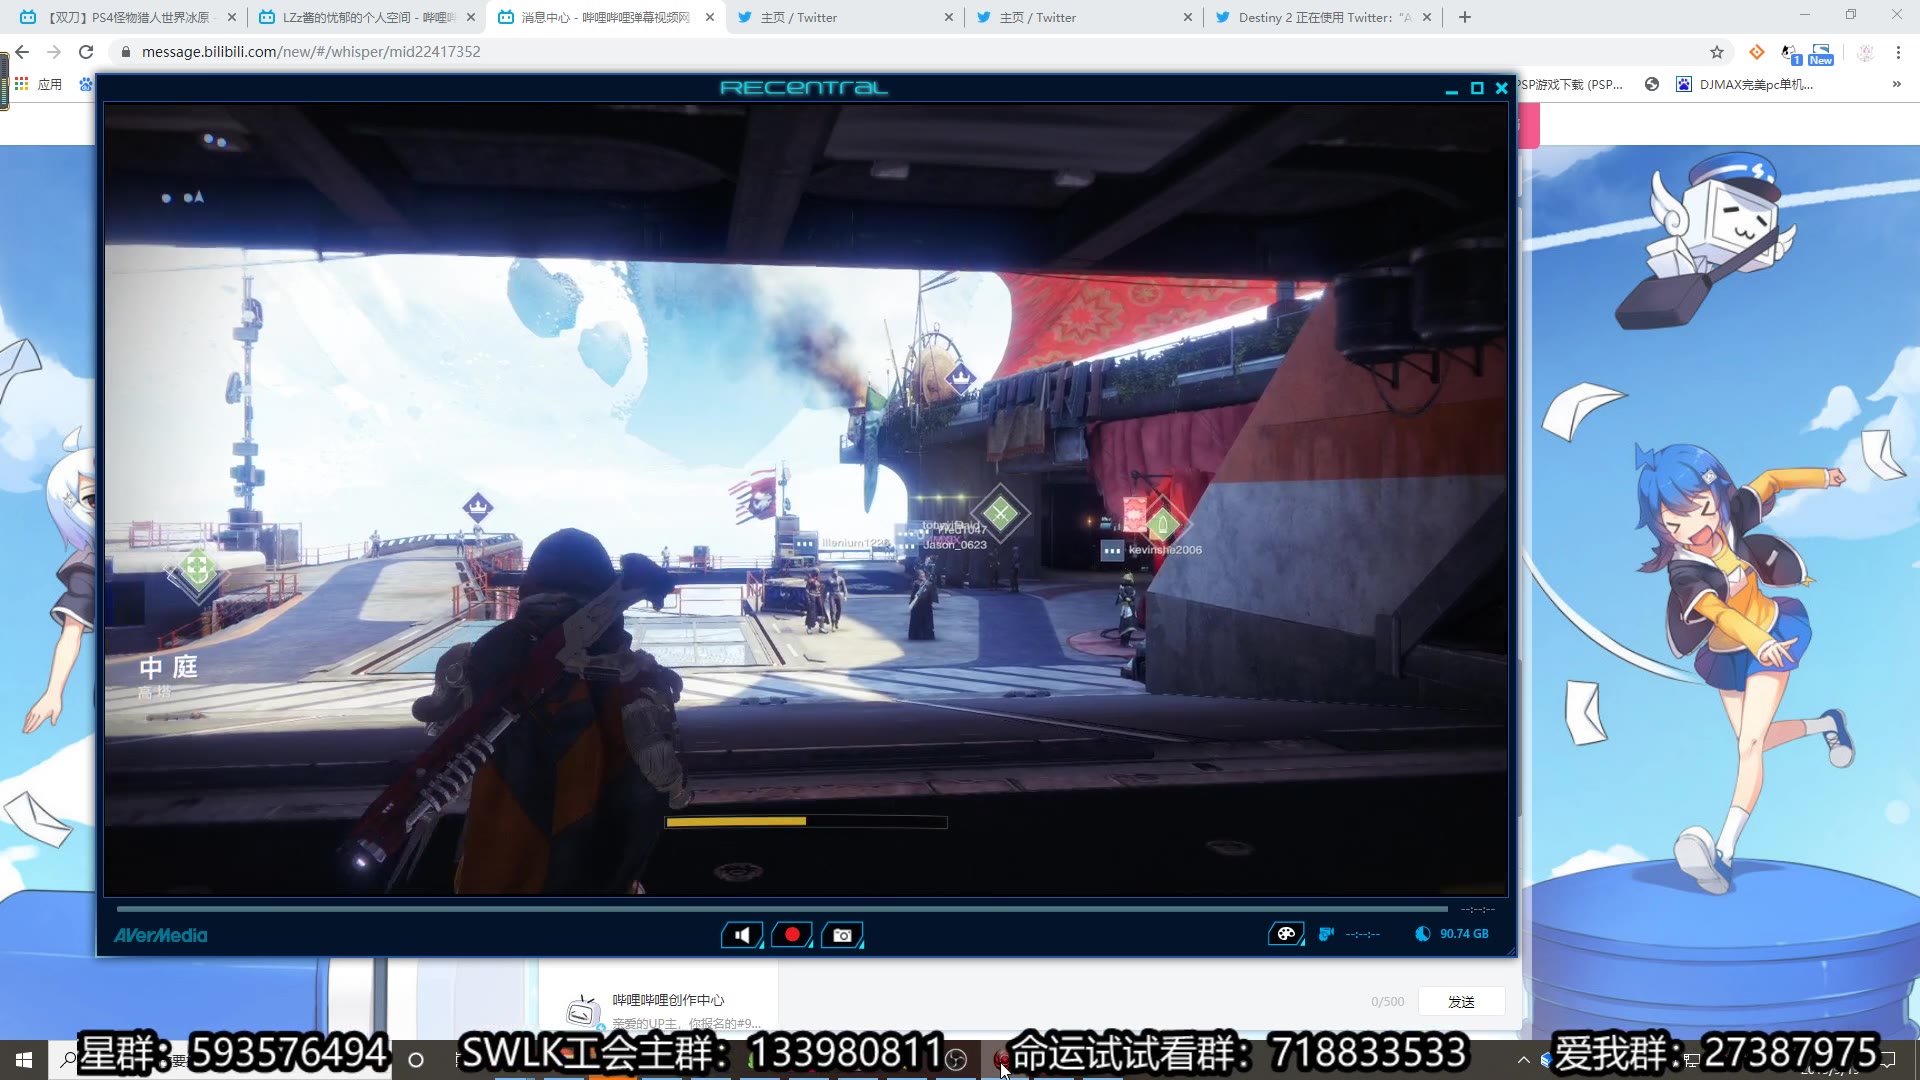
Task: Open the Windows Start menu
Action: (x=24, y=1060)
